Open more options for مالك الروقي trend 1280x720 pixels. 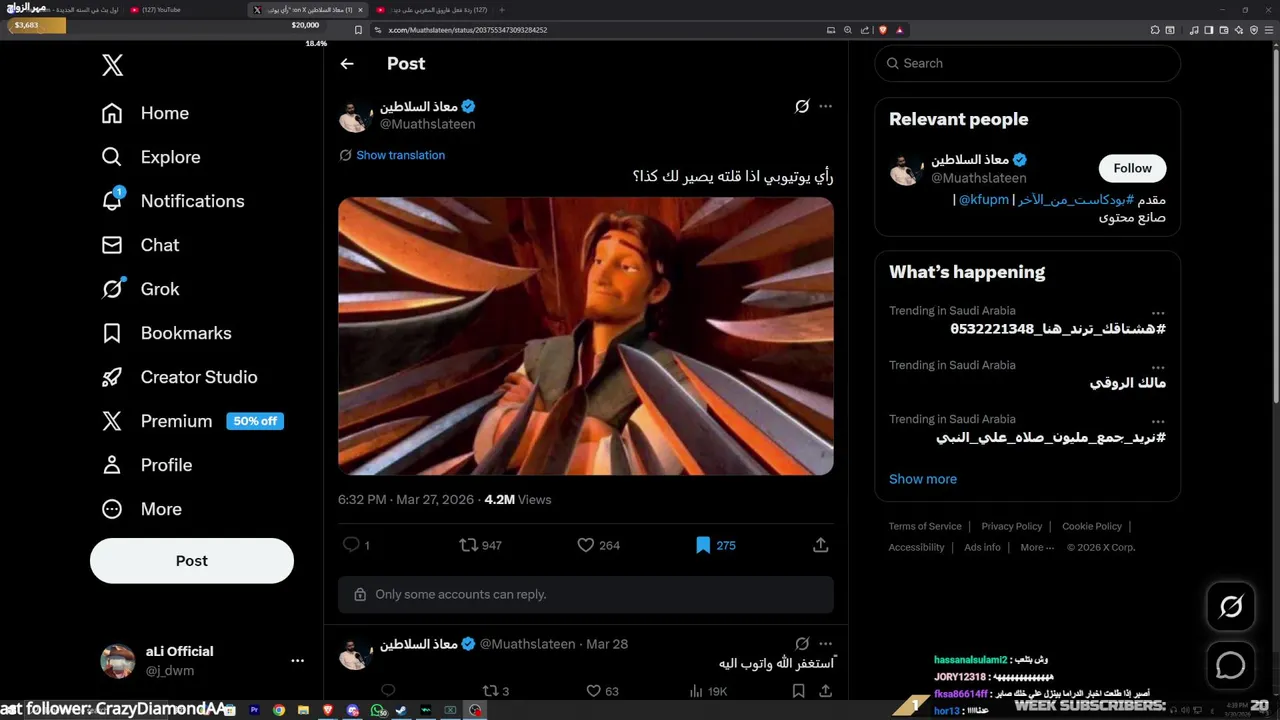pos(1158,367)
